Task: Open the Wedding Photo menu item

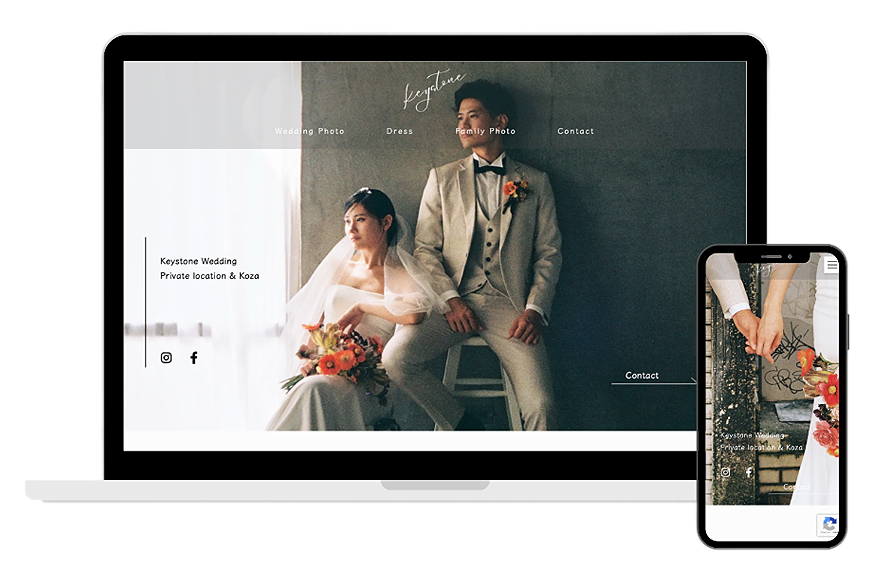Action: (x=309, y=132)
